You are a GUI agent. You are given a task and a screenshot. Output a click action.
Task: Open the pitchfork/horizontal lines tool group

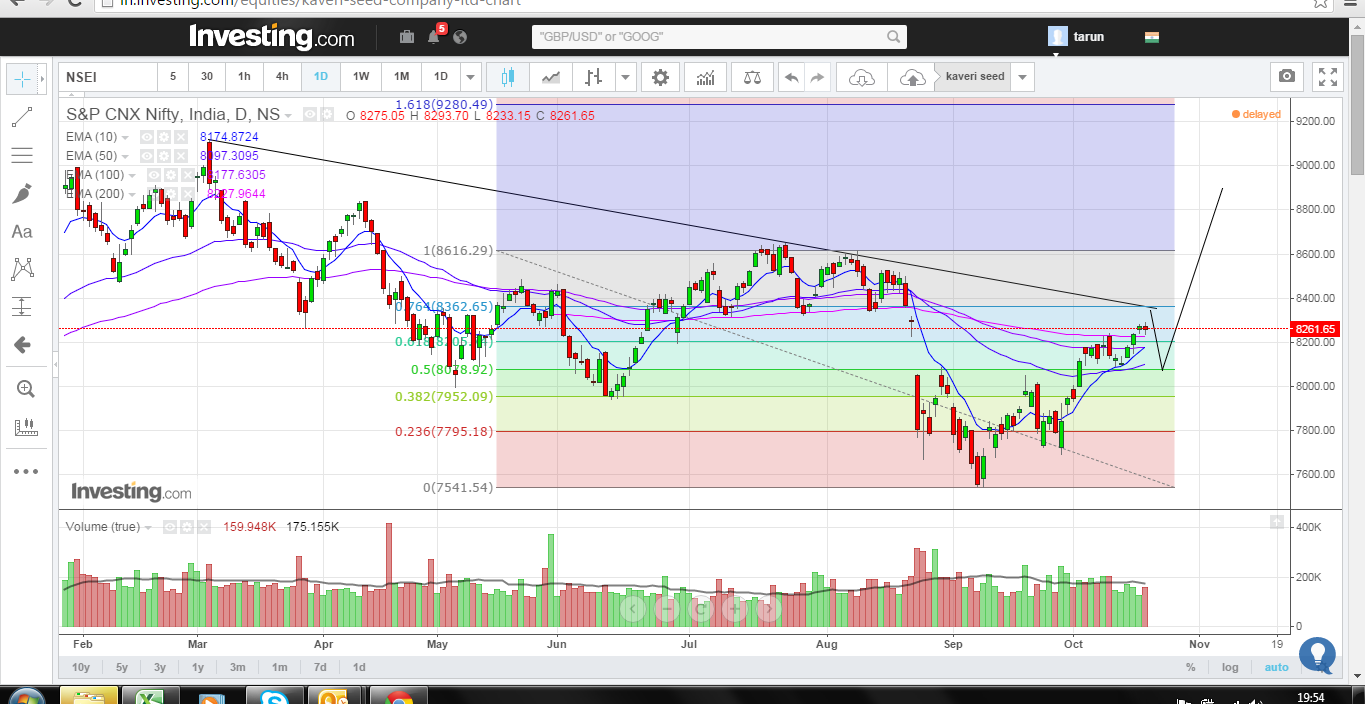click(x=21, y=155)
